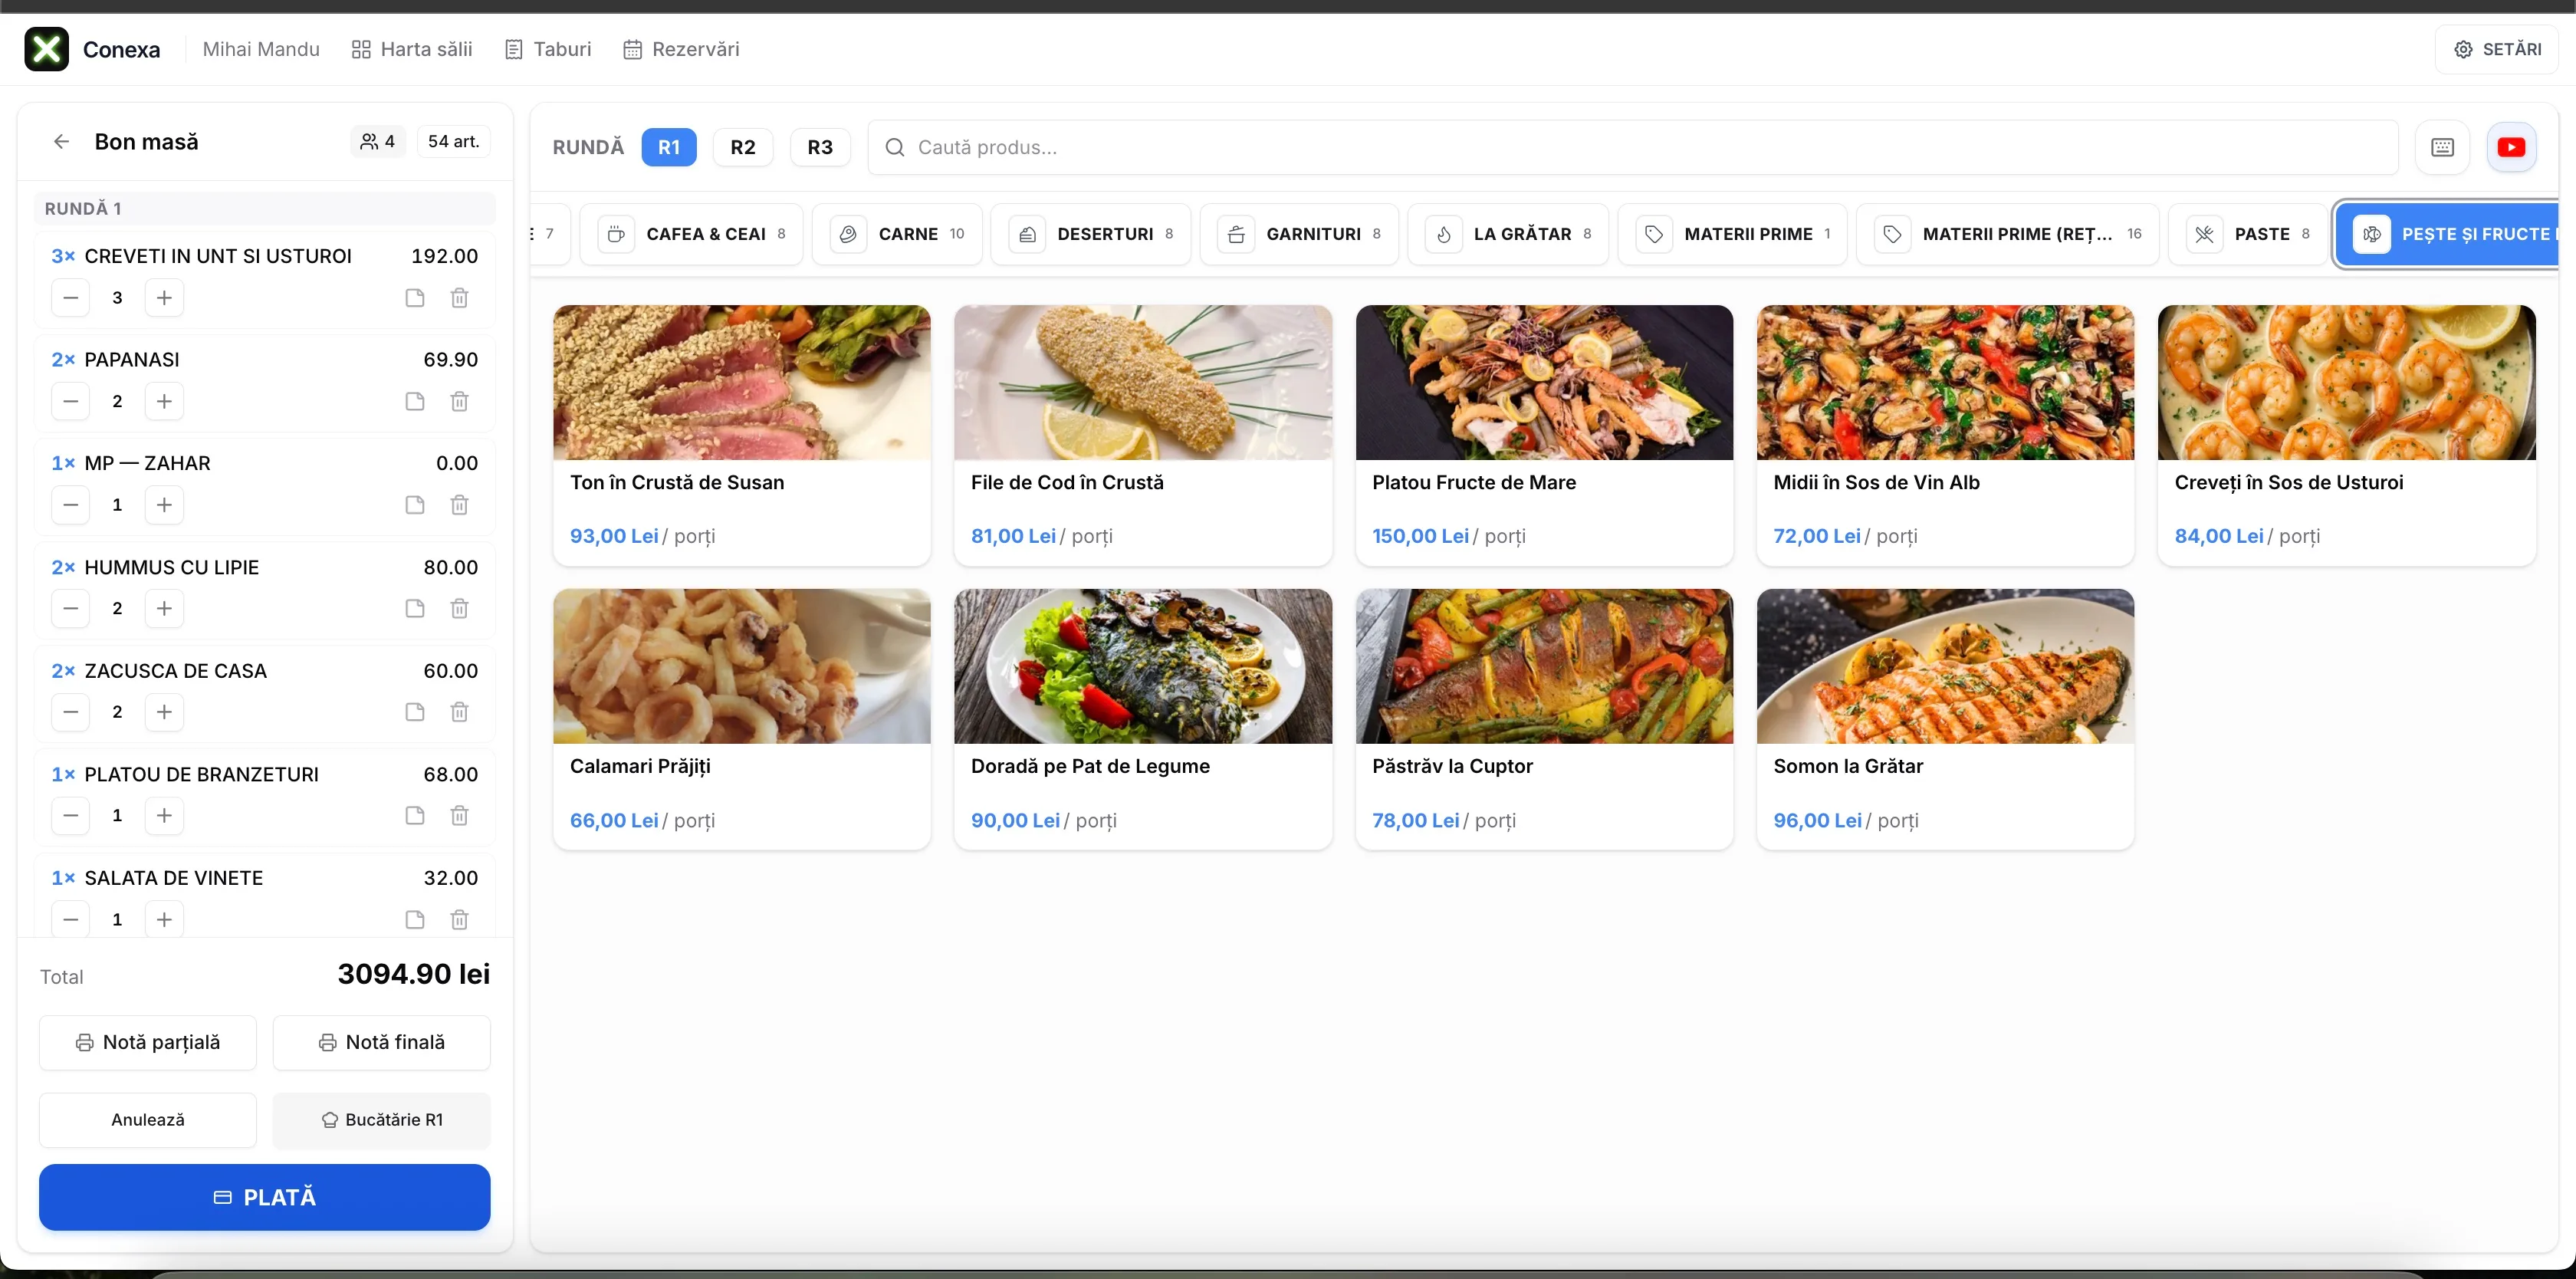
Task: Trash the SALATA DE VINETE item
Action: tap(459, 920)
